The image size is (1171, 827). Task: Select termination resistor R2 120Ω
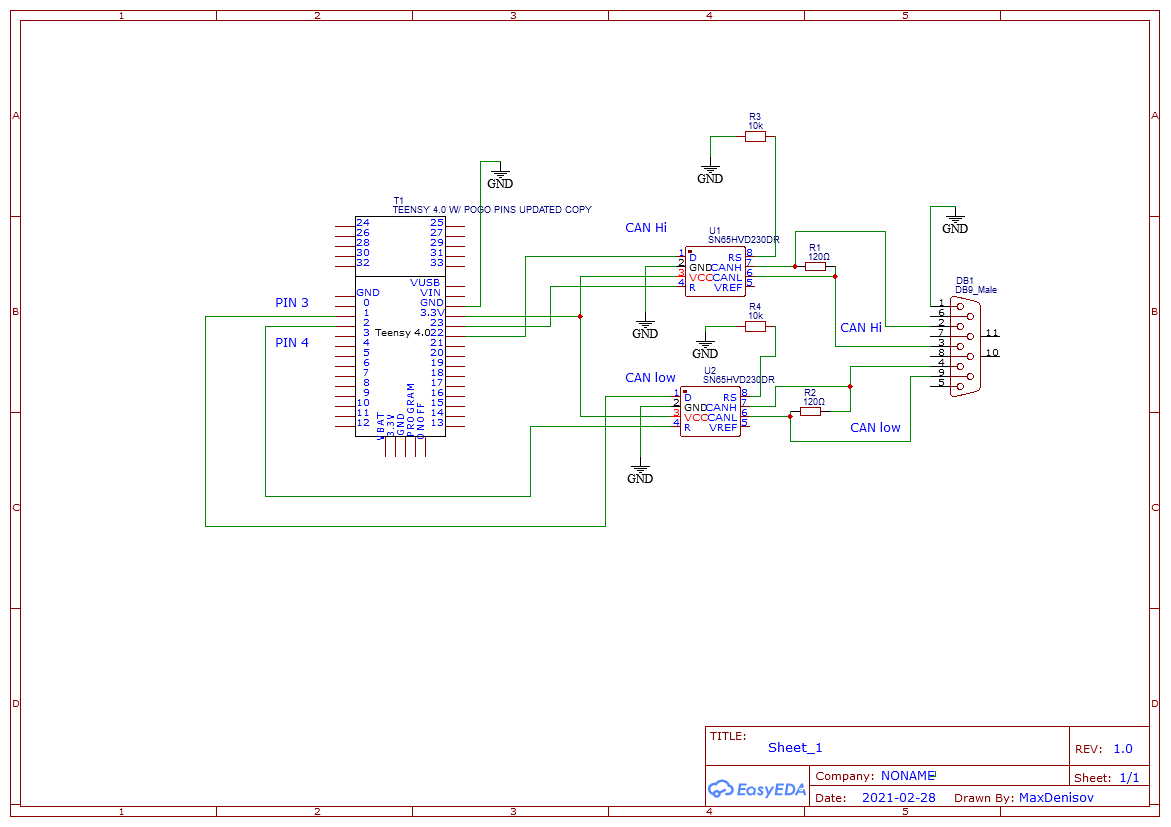(812, 410)
